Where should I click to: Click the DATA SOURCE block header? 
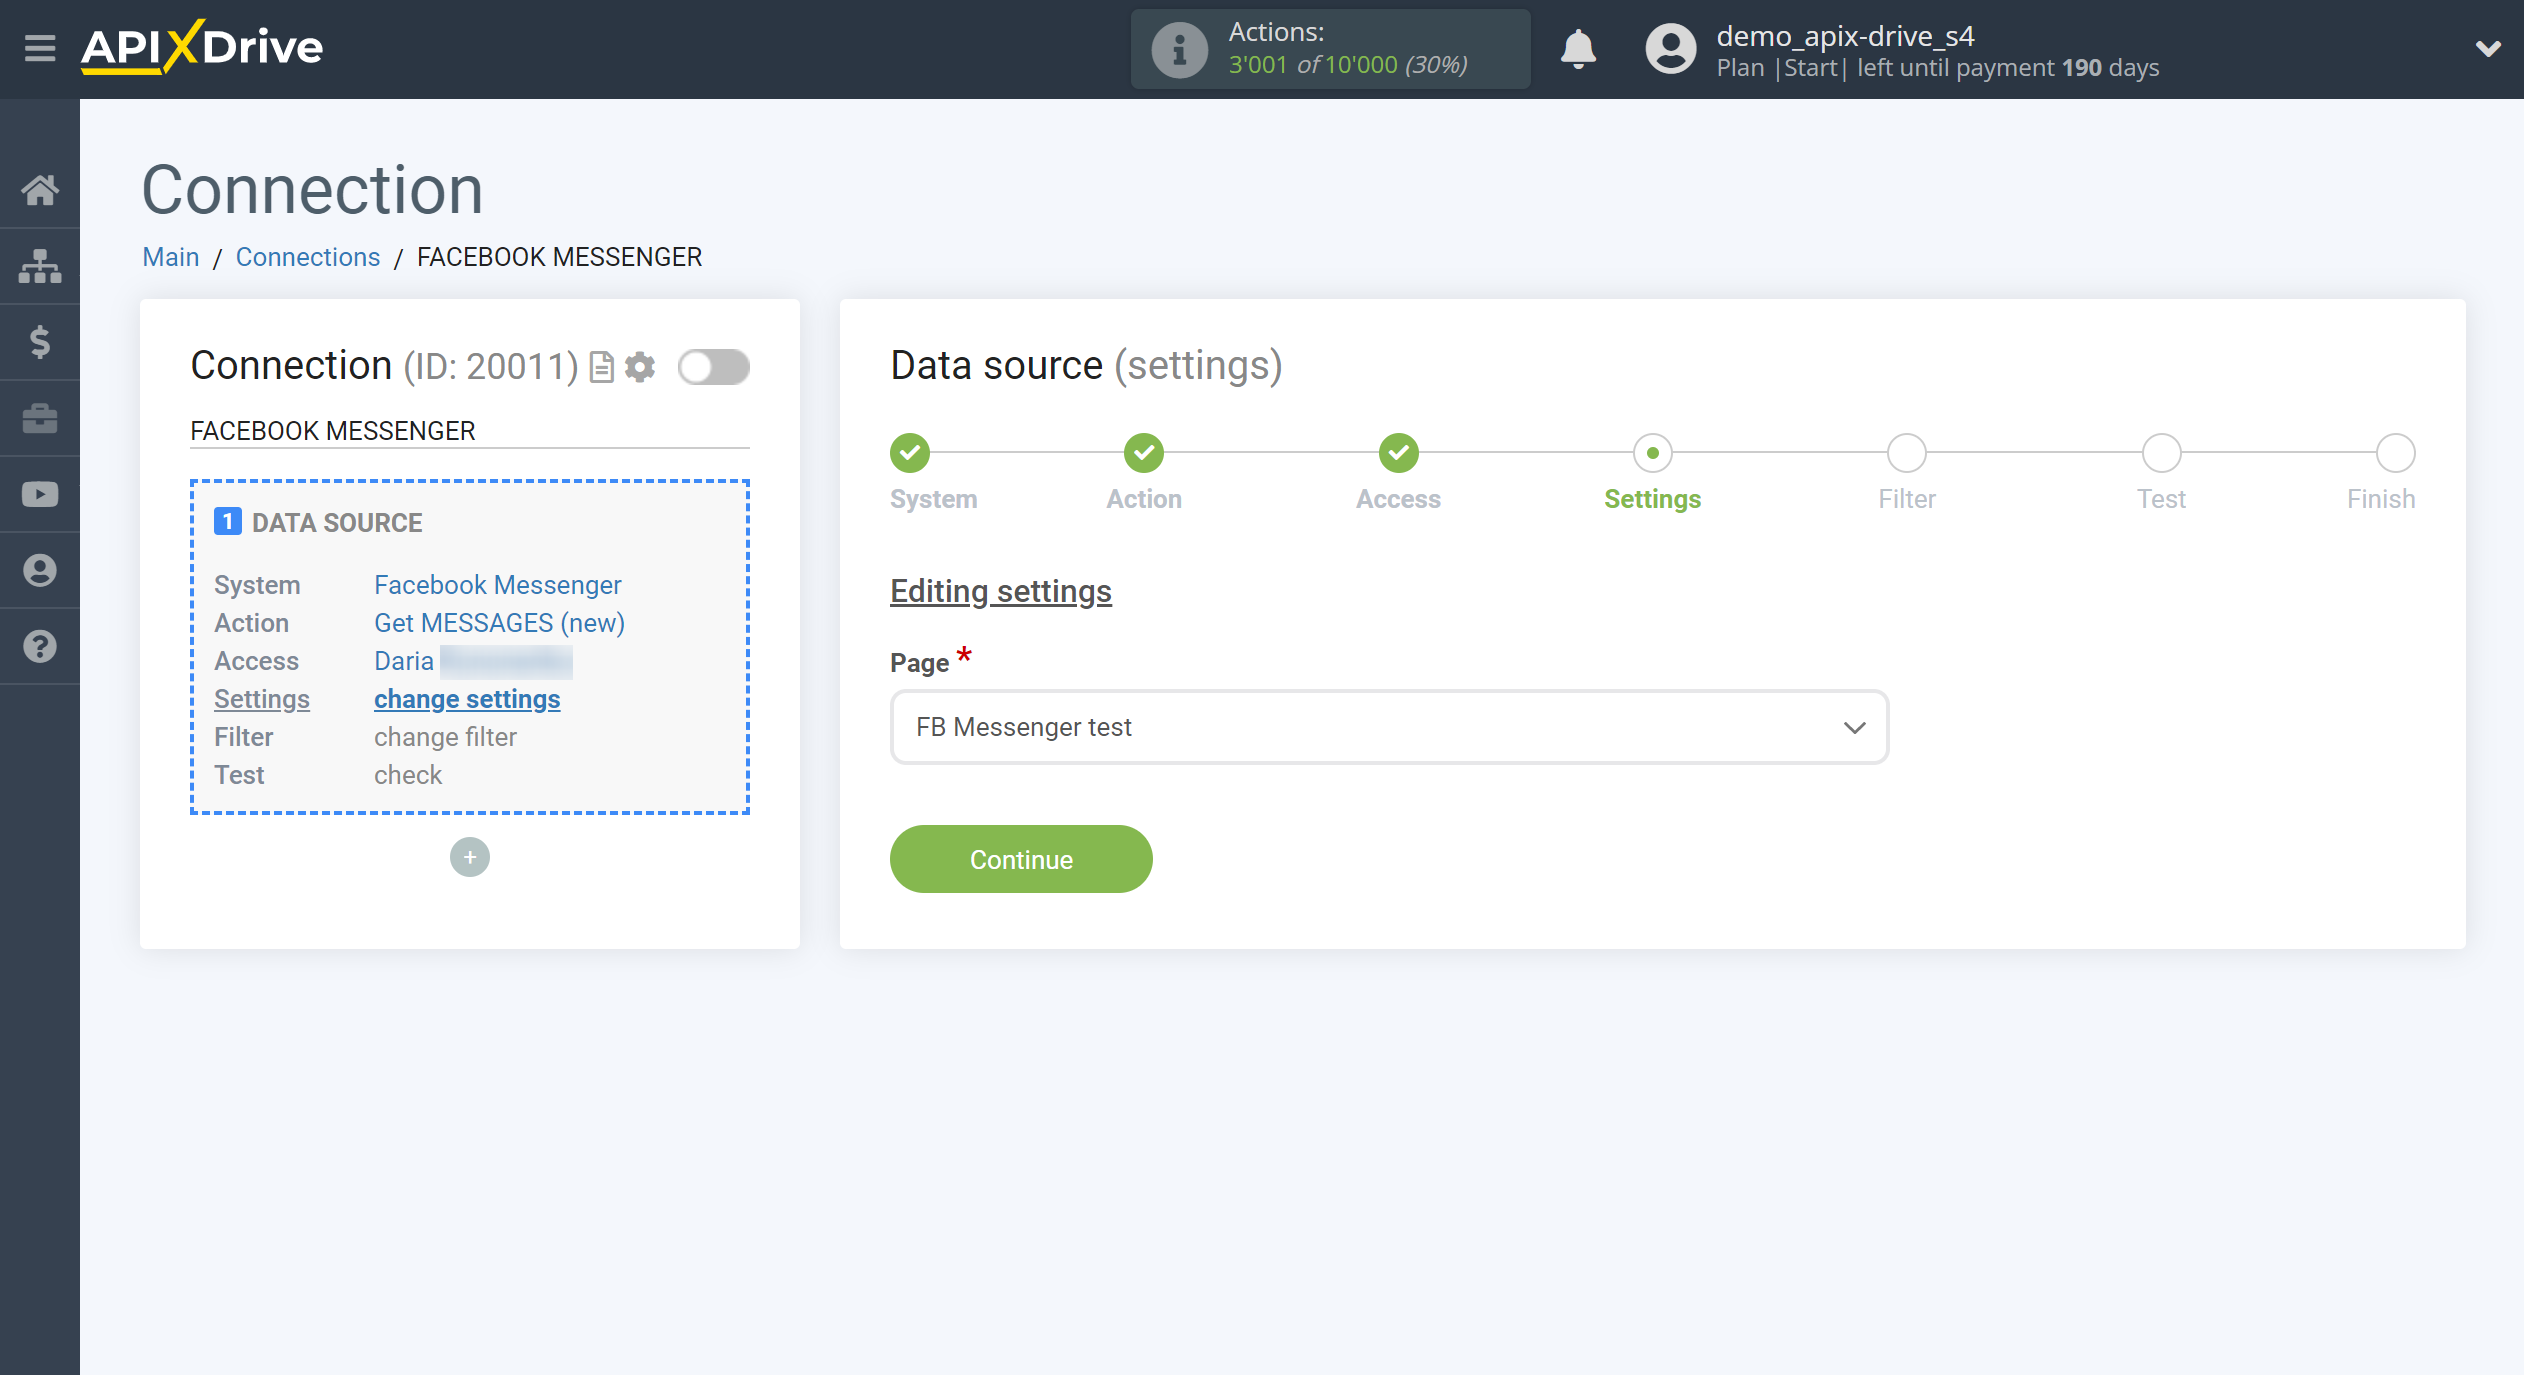[337, 522]
